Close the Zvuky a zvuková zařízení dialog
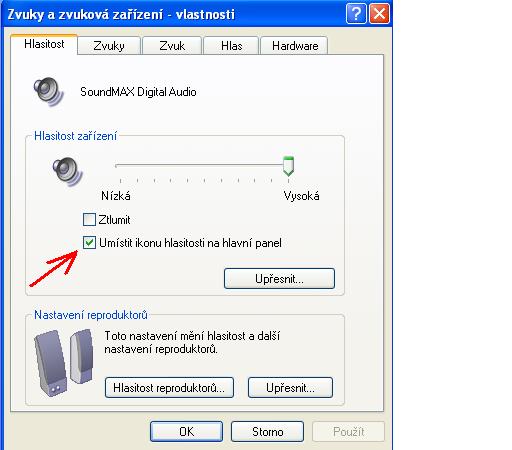Screen dimensions: 512x450 click(379, 14)
